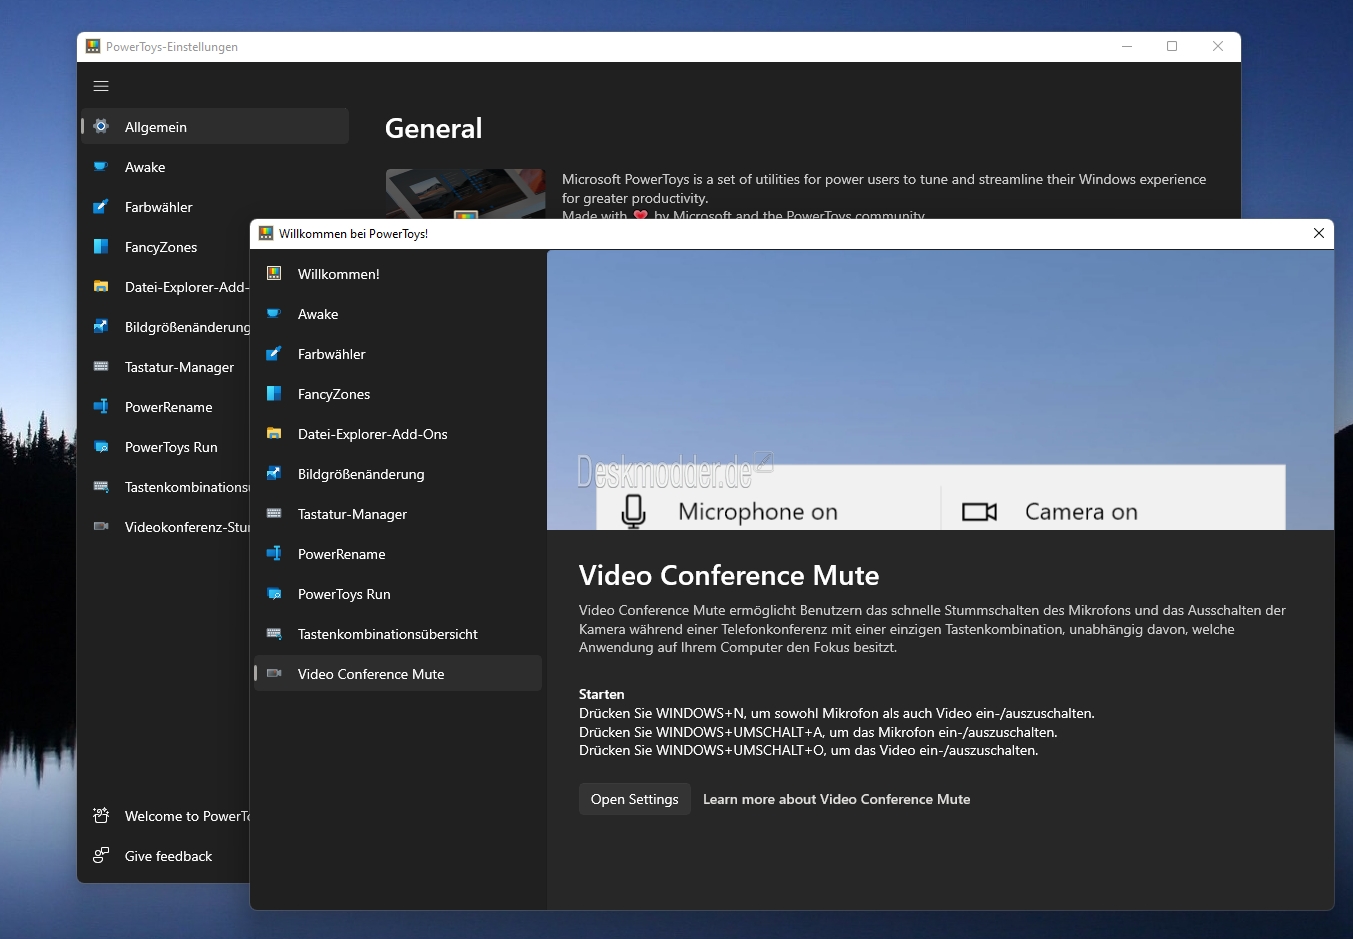Maximize the PowerToys-Einstellungen window

(1172, 46)
